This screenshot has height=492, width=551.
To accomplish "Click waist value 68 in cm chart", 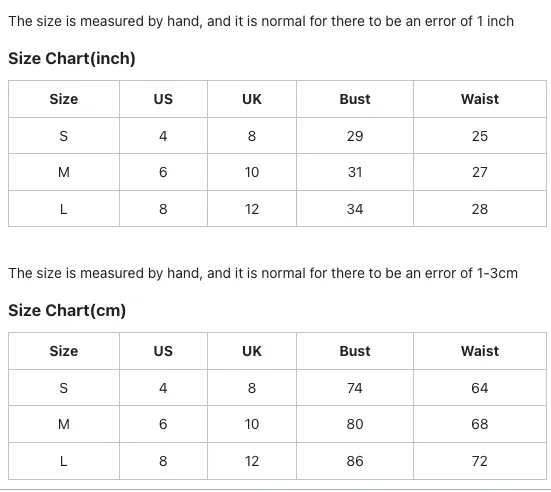I will coord(480,424).
